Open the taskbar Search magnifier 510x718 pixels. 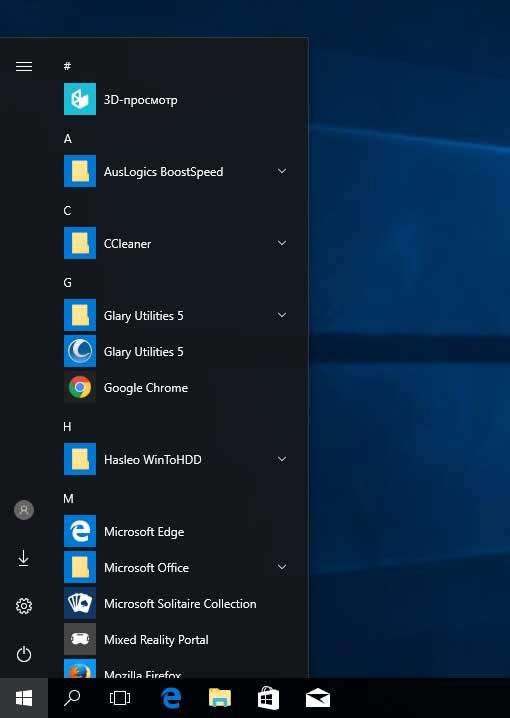(71, 698)
